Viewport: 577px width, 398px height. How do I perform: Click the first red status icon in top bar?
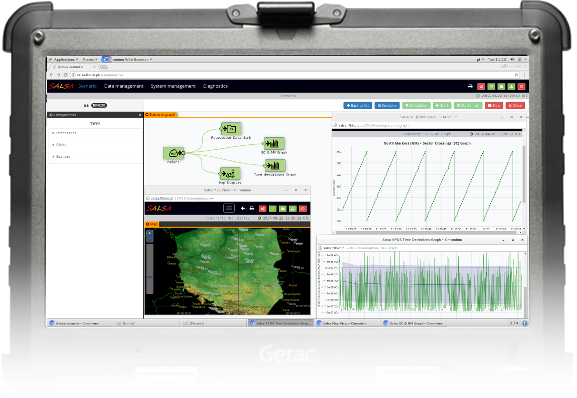tap(481, 86)
